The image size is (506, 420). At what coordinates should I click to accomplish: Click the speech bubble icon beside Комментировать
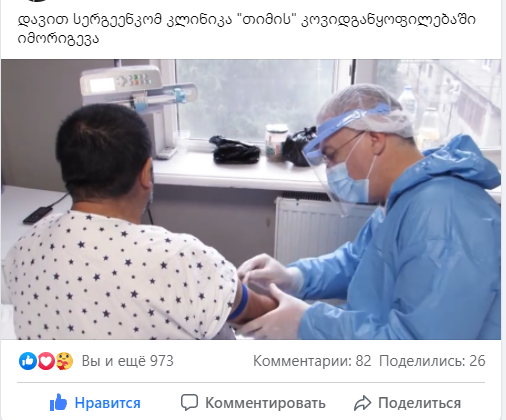(x=189, y=403)
